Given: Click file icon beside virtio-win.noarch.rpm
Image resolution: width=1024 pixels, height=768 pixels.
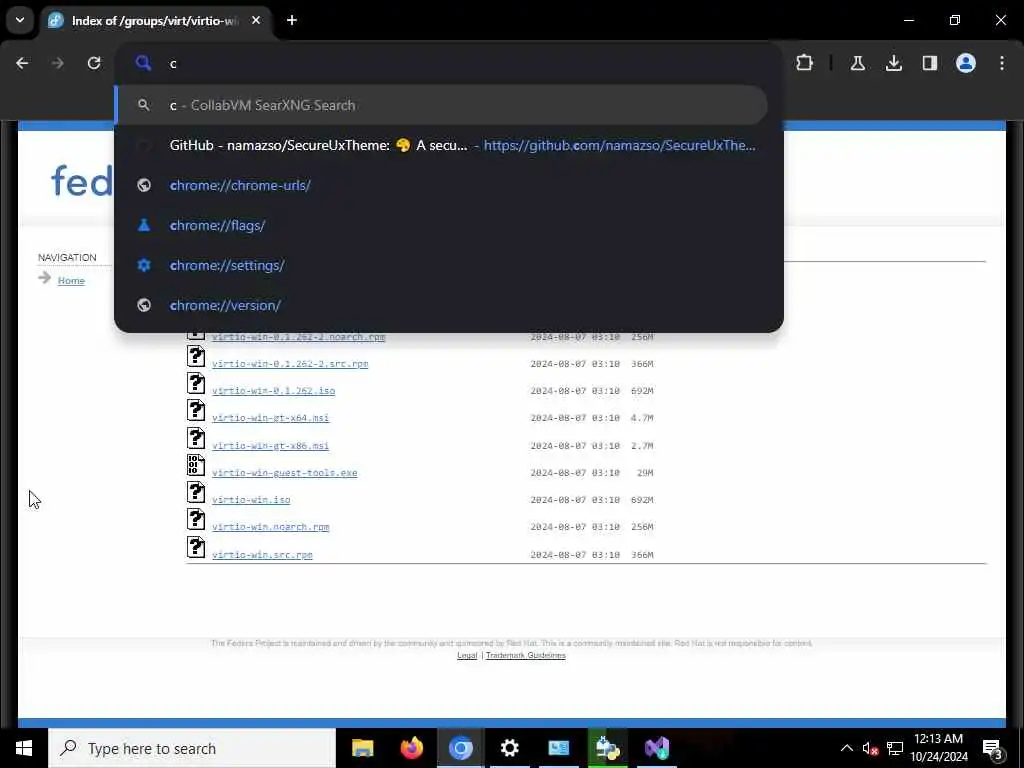Looking at the screenshot, I should pos(196,520).
